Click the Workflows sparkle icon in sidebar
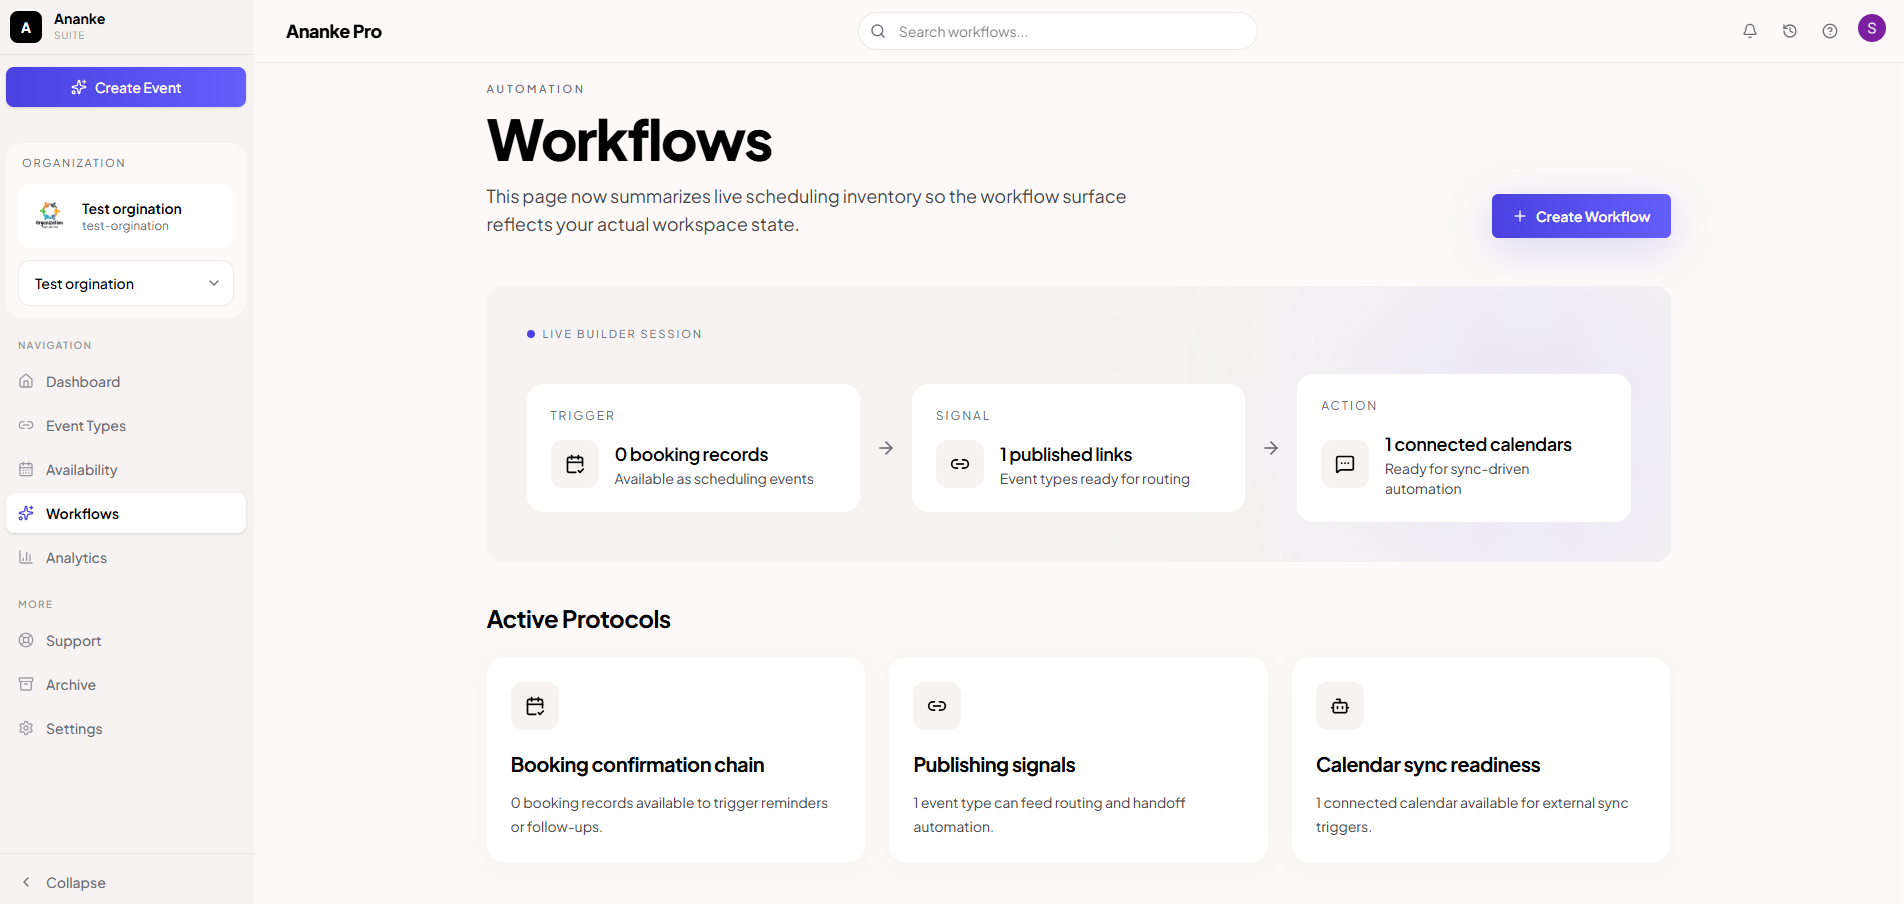The image size is (1904, 904). [x=26, y=513]
